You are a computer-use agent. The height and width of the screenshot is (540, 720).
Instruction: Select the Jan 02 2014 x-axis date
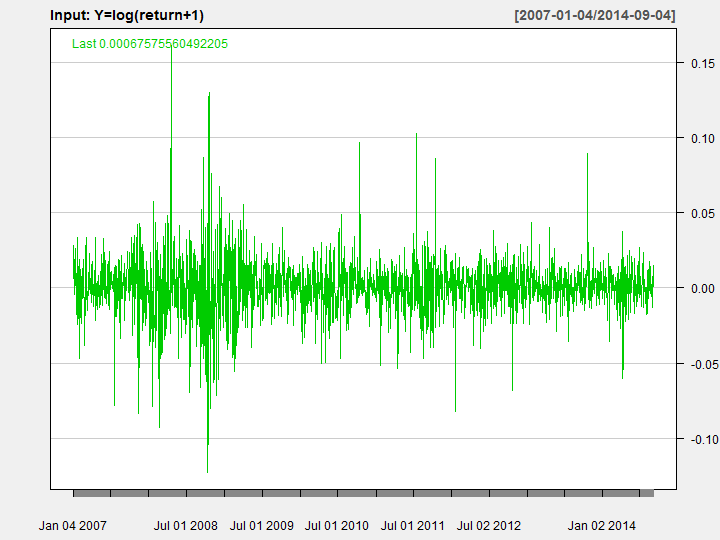pos(601,525)
